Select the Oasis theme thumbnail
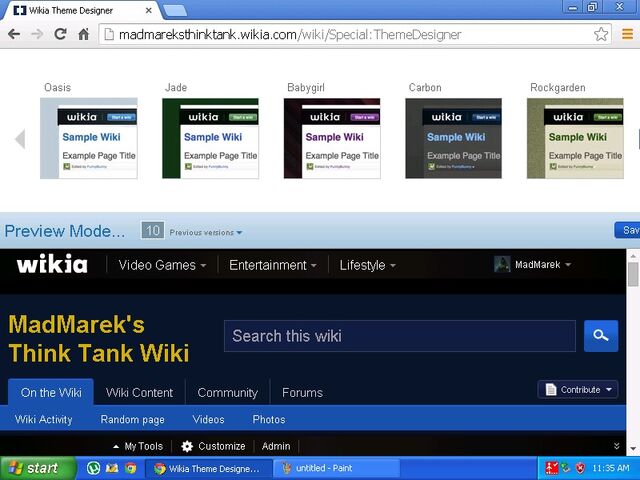Screen dimensions: 640x480 [89, 138]
